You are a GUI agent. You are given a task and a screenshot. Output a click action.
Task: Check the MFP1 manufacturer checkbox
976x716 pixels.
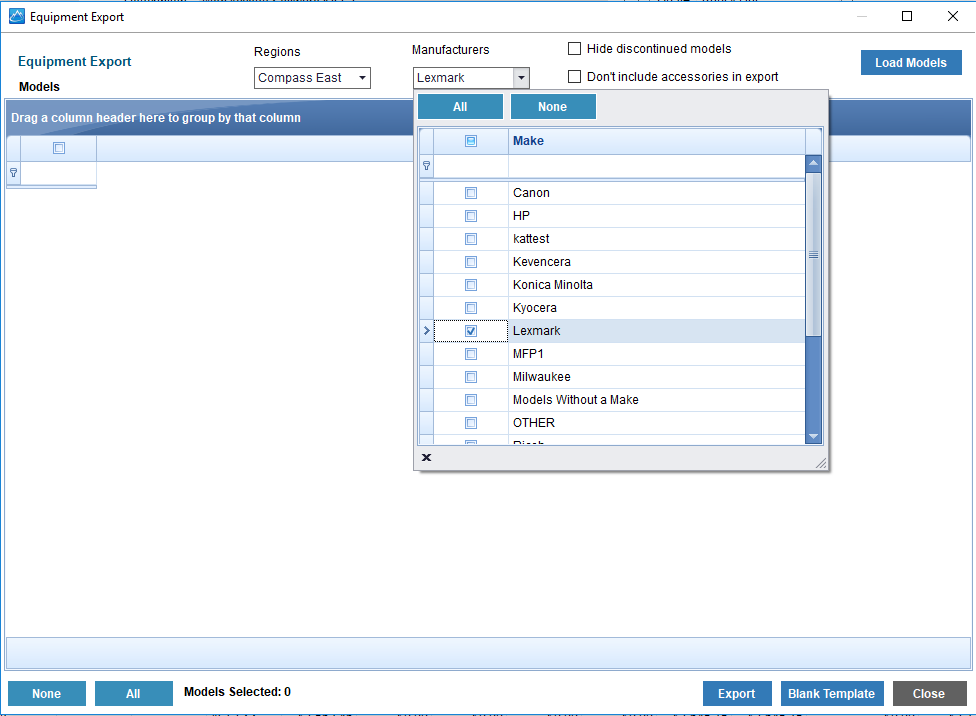point(471,354)
